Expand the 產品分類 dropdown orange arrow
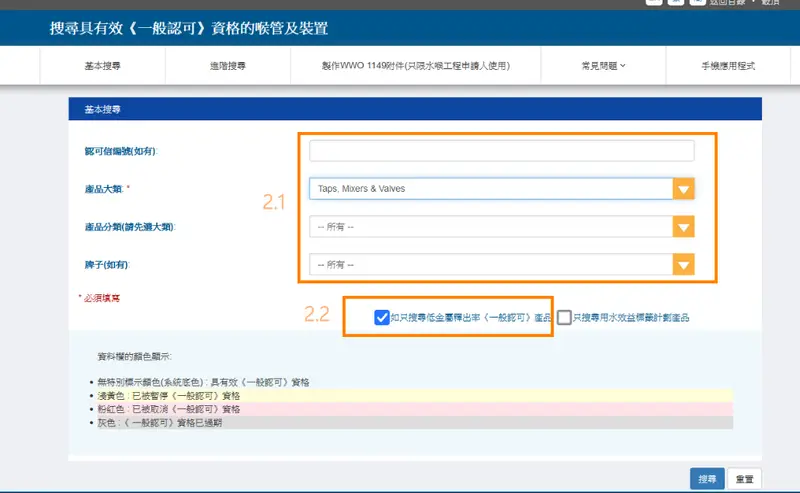The image size is (800, 493). [683, 227]
